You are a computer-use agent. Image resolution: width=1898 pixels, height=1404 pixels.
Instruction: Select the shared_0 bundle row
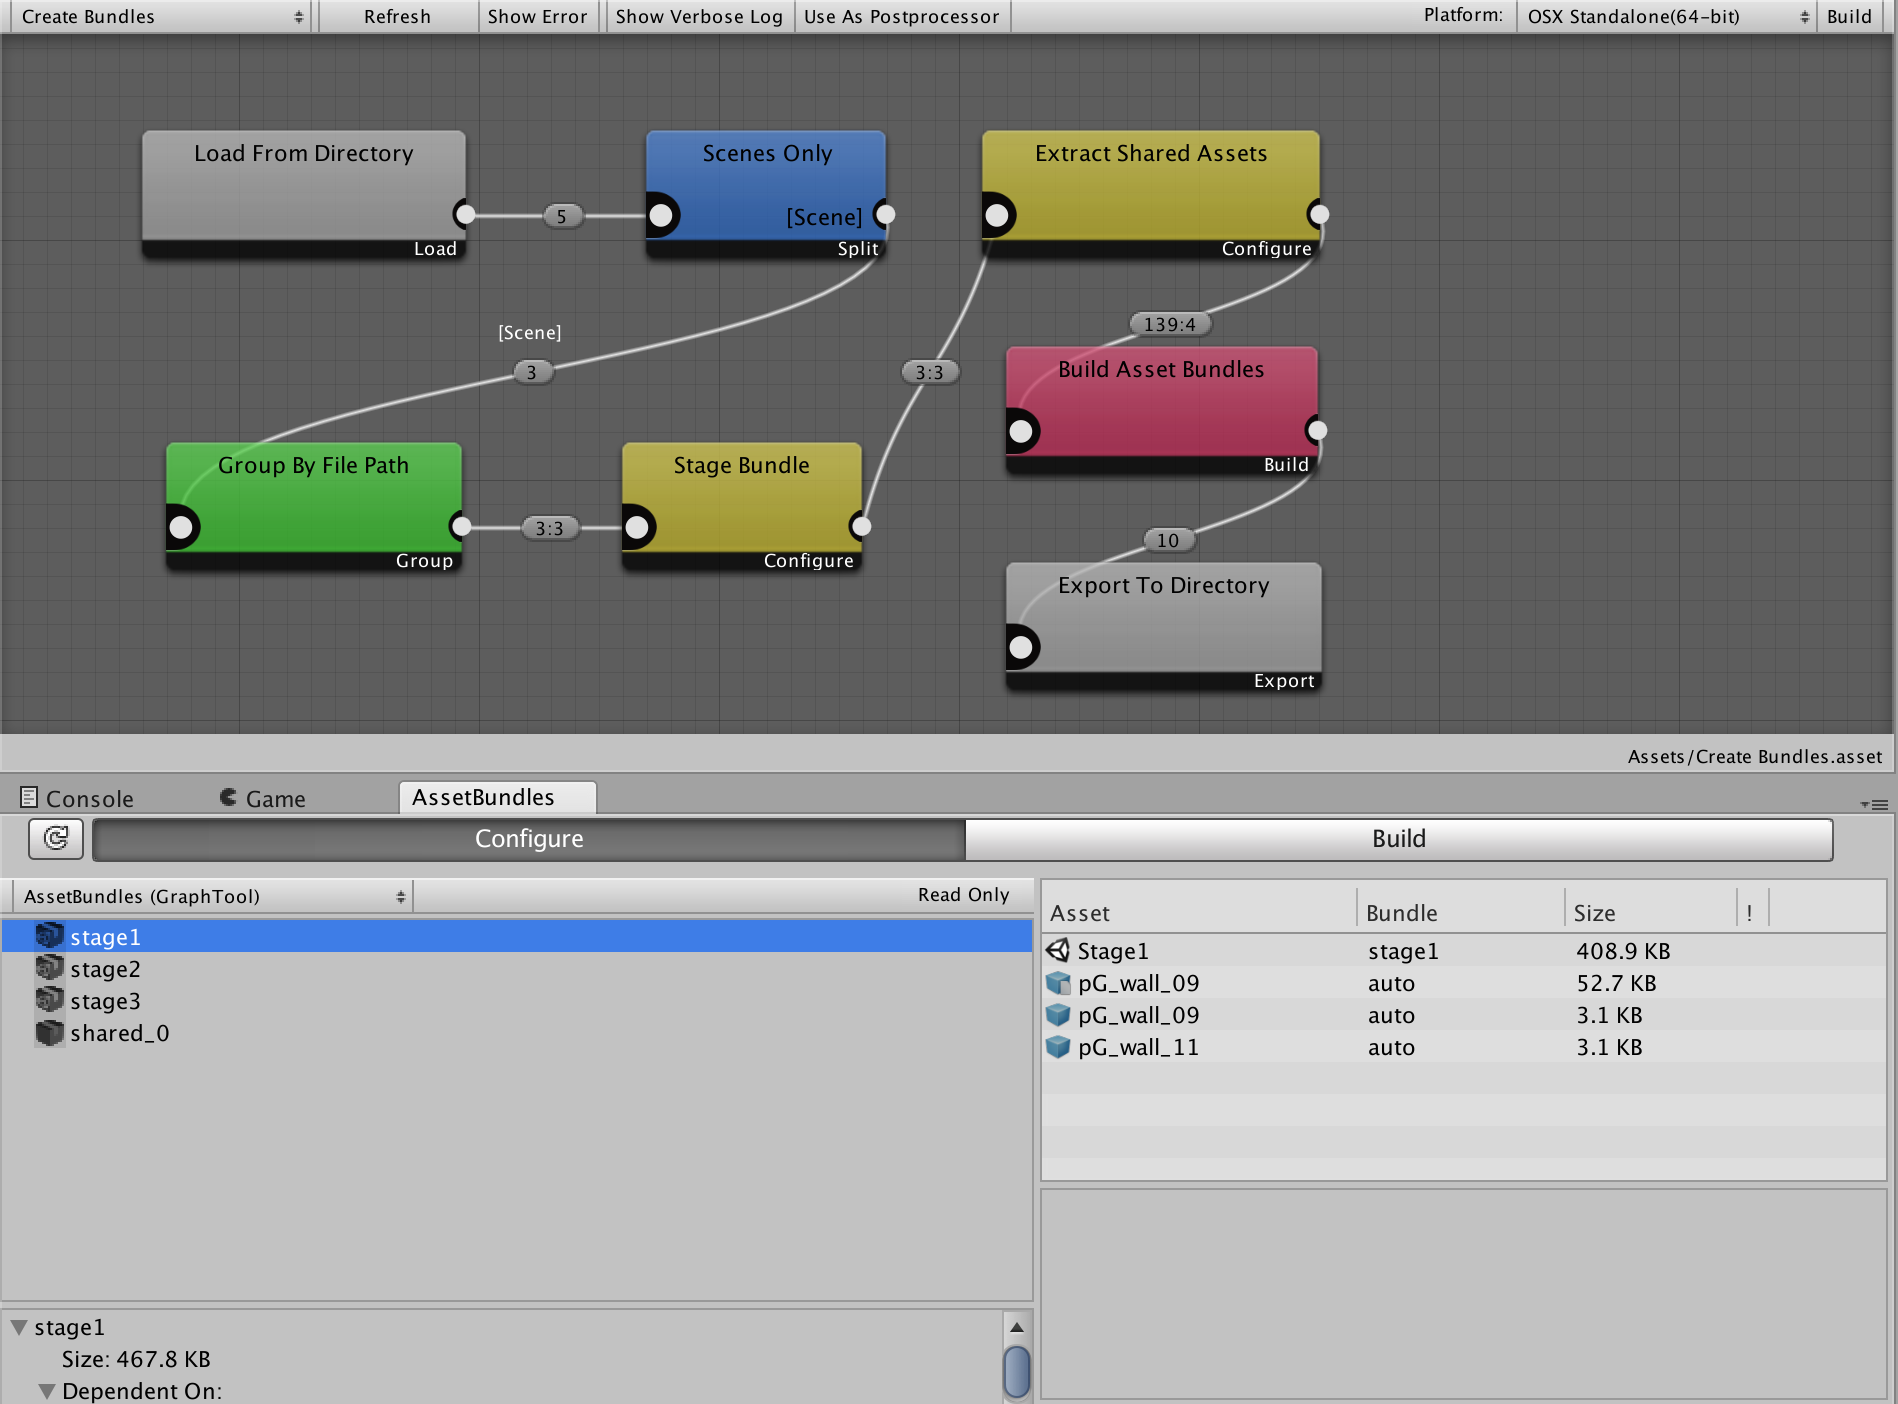pos(517,1032)
